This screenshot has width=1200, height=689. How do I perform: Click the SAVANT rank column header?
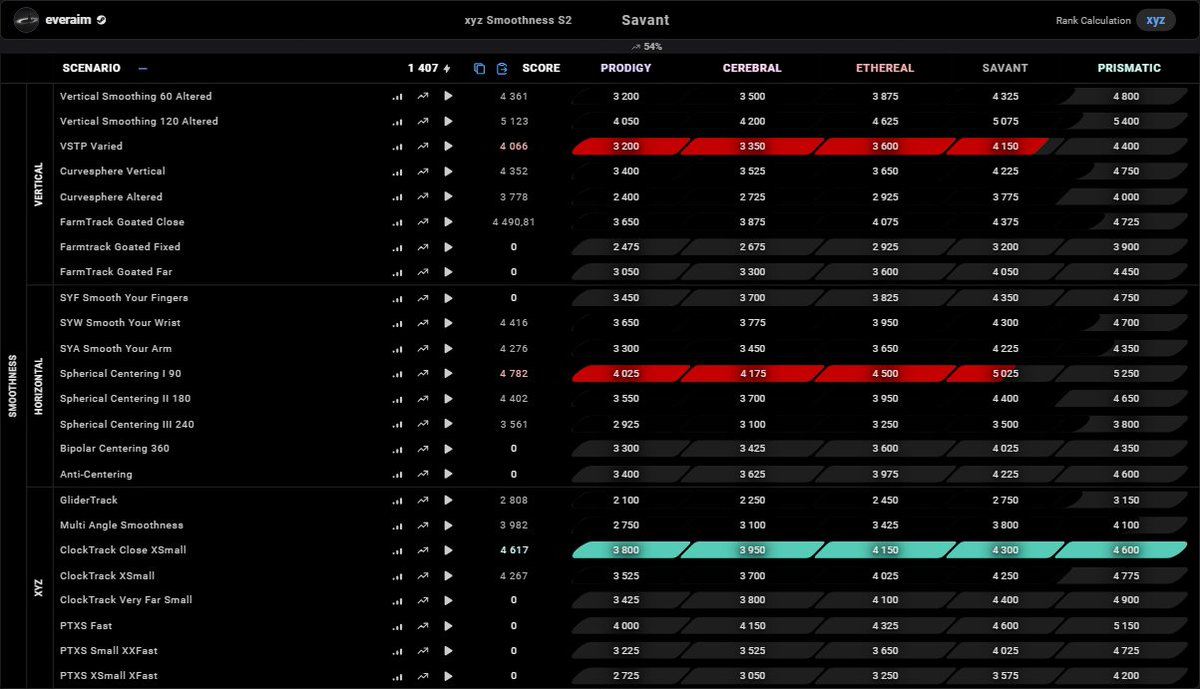point(1005,68)
